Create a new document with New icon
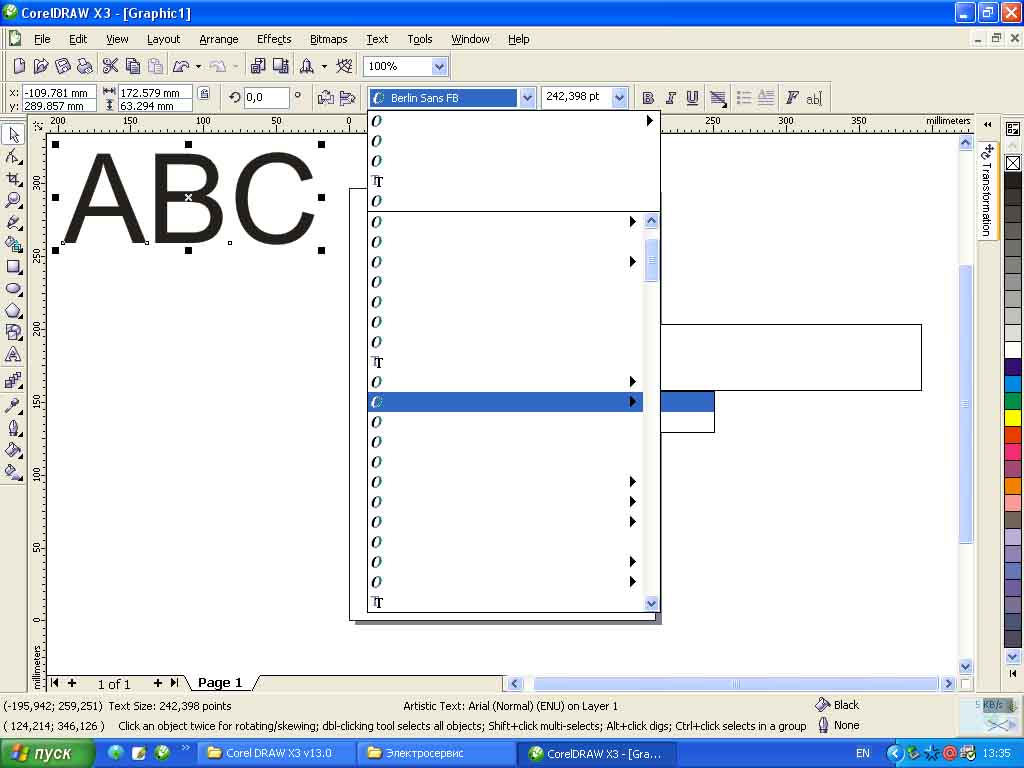This screenshot has height=768, width=1024. [x=19, y=65]
